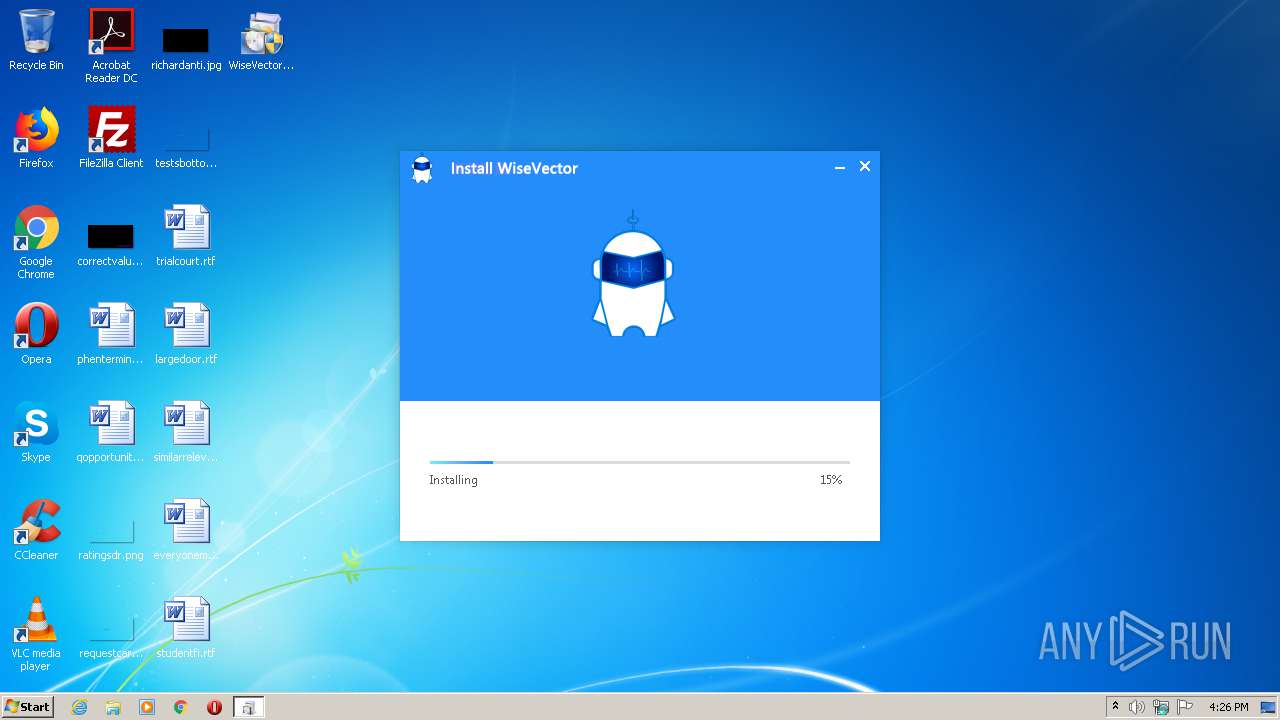Open Windows Explorer from taskbar

click(113, 707)
